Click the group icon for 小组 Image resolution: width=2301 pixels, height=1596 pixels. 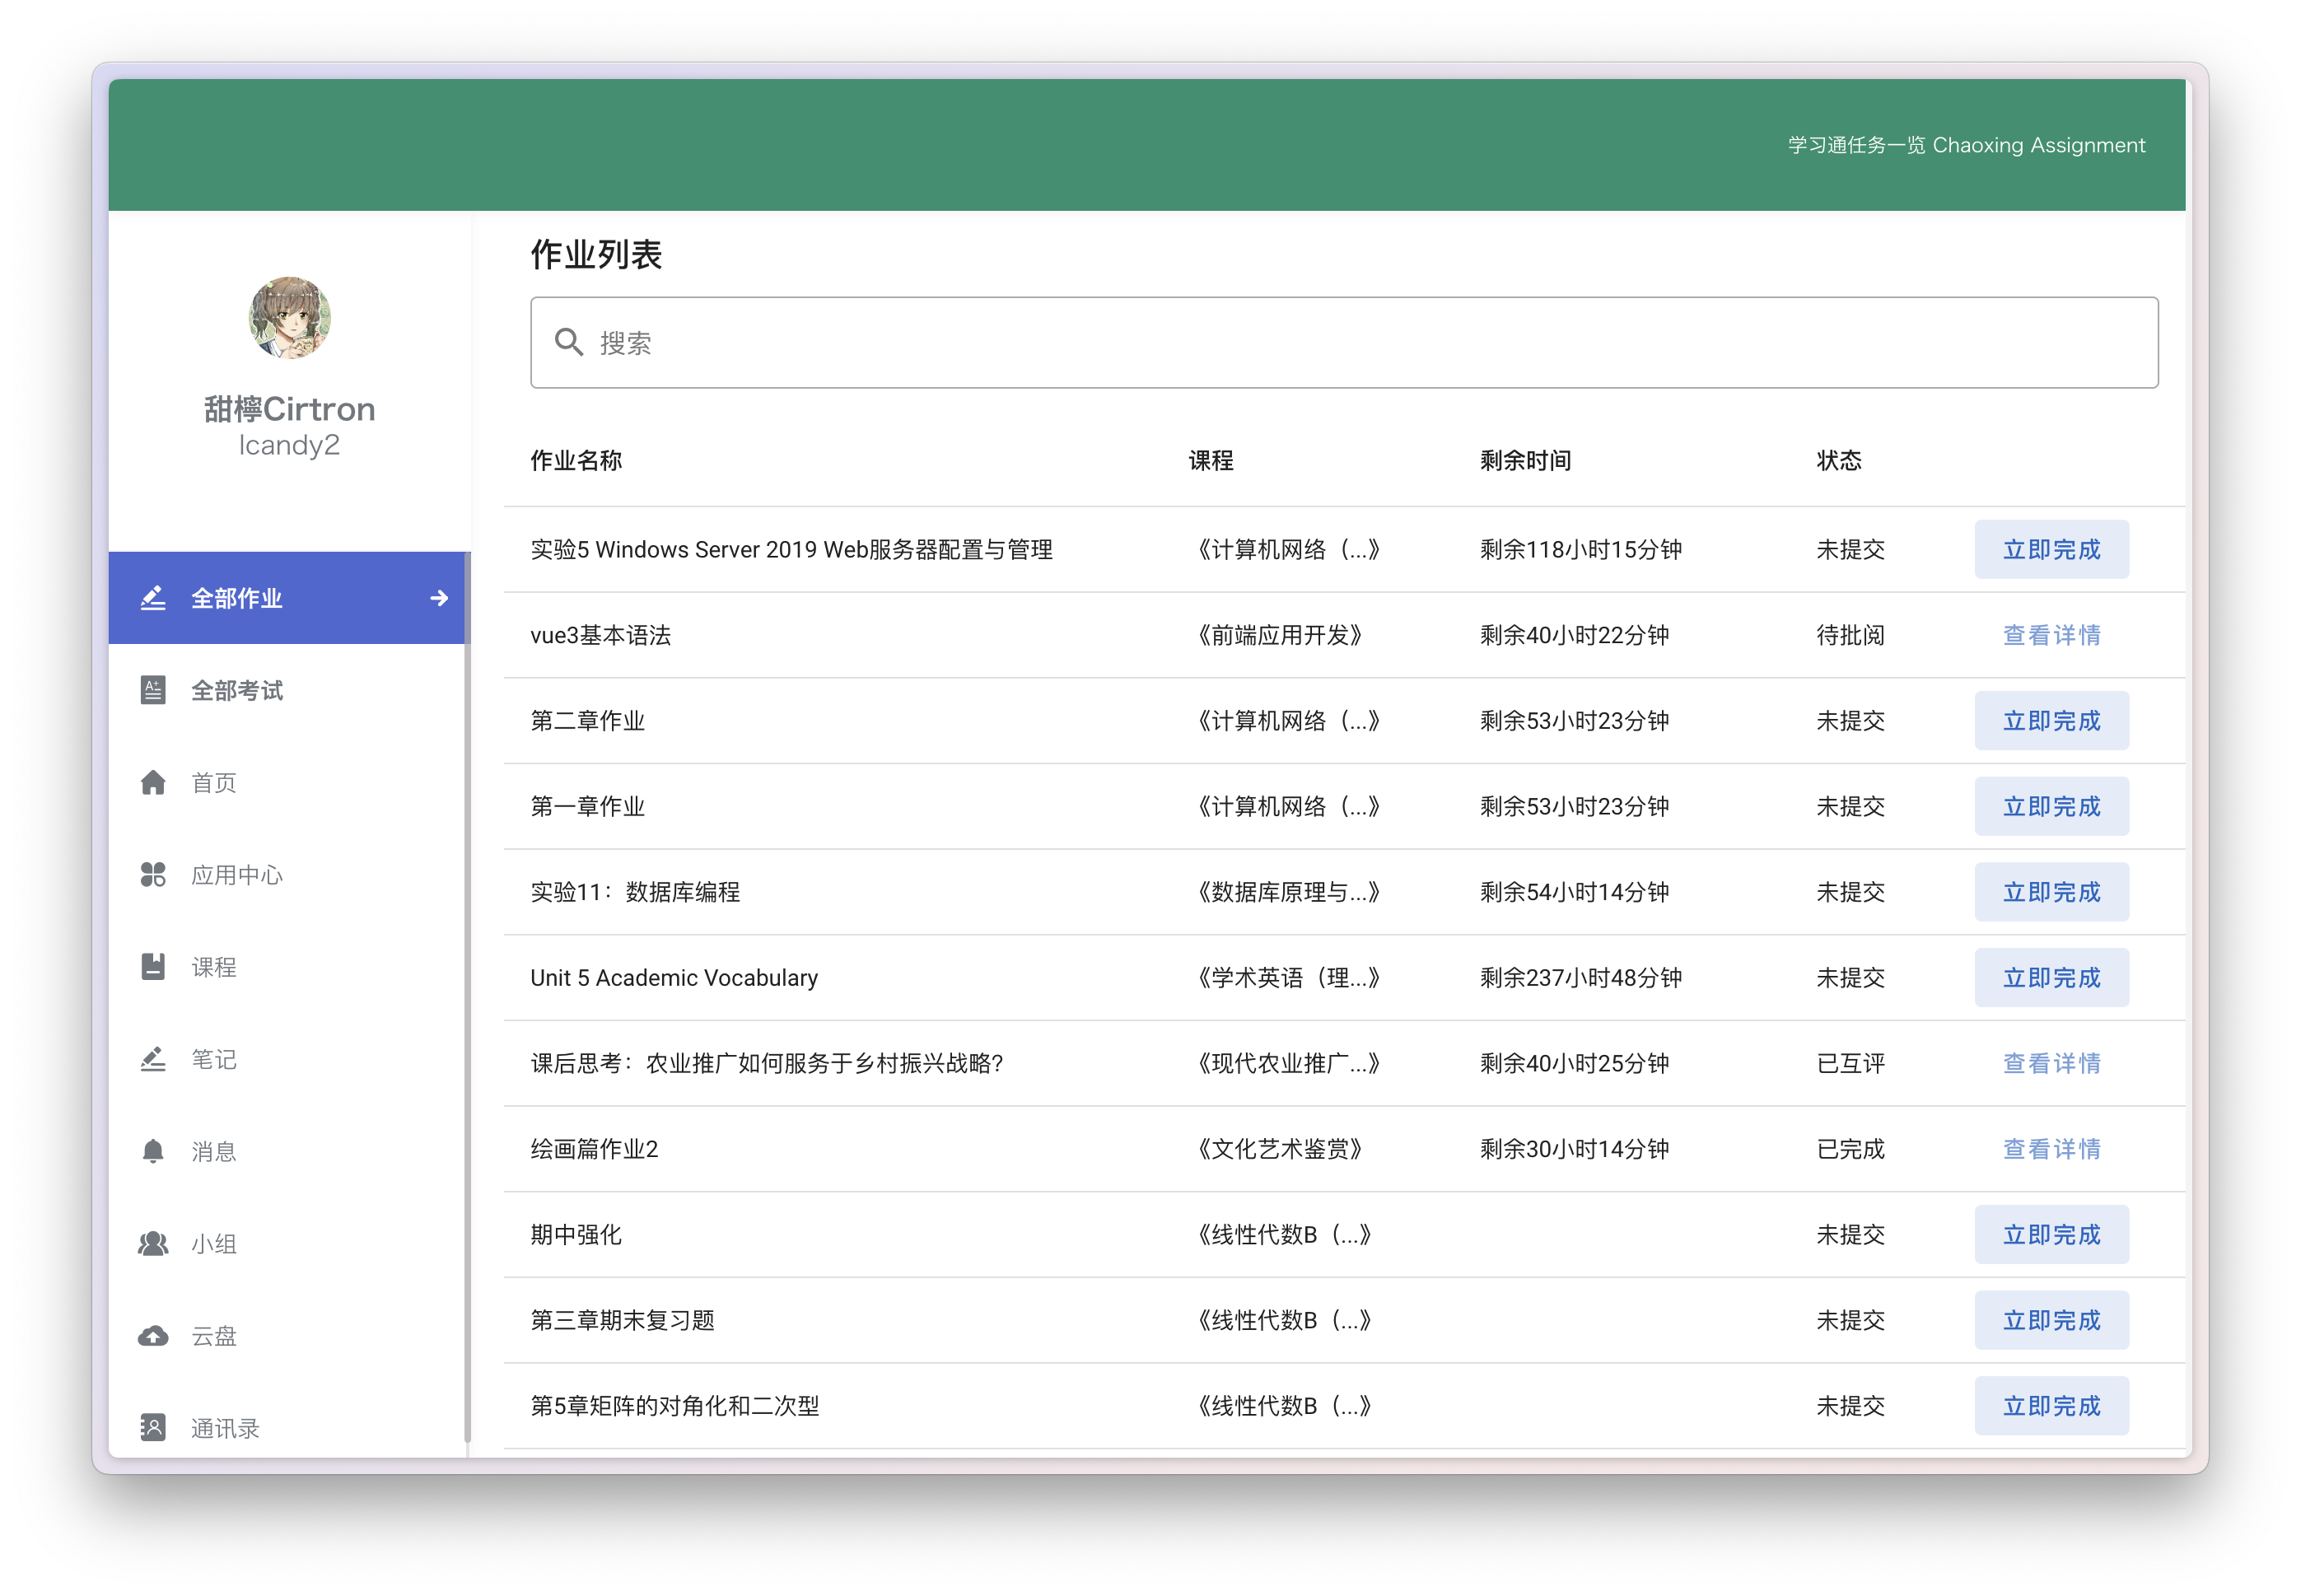point(153,1243)
